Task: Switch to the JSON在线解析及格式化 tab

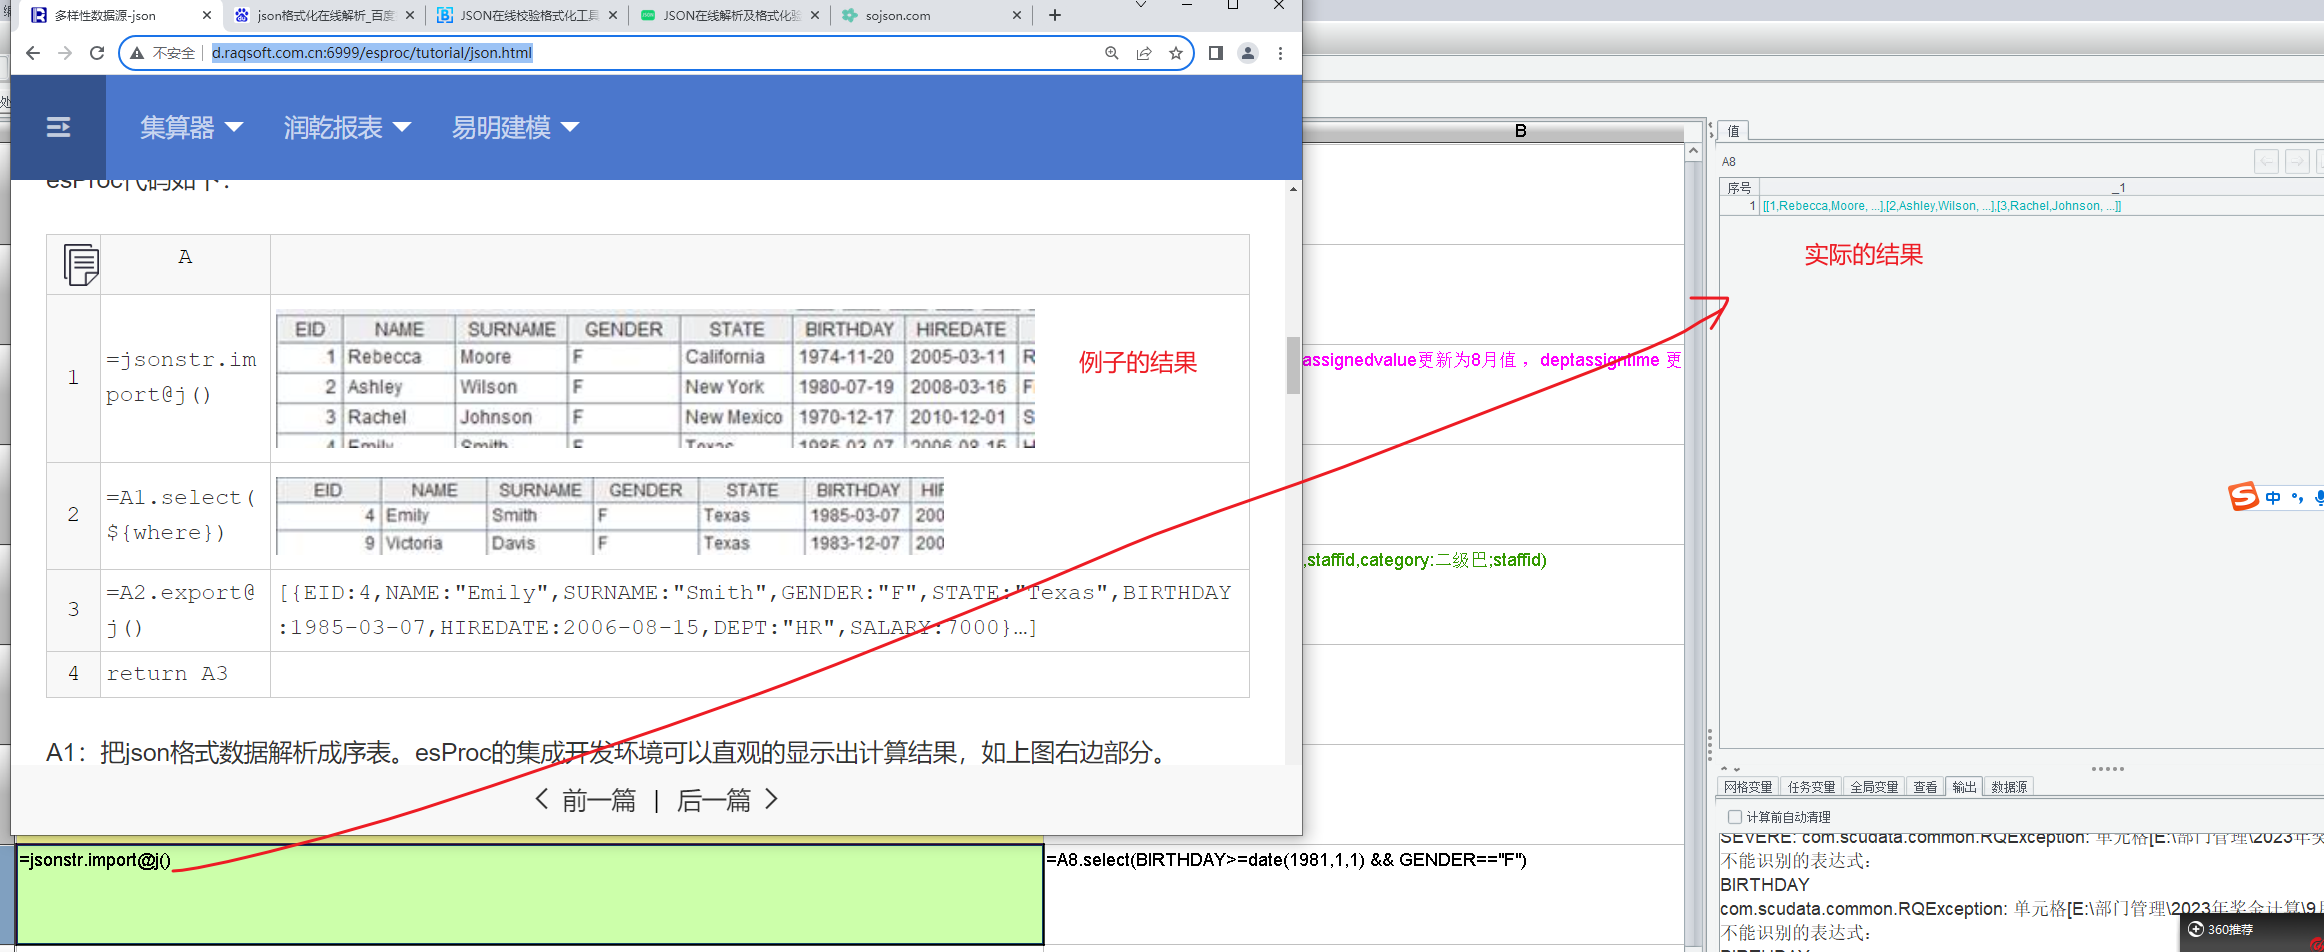Action: click(x=730, y=15)
